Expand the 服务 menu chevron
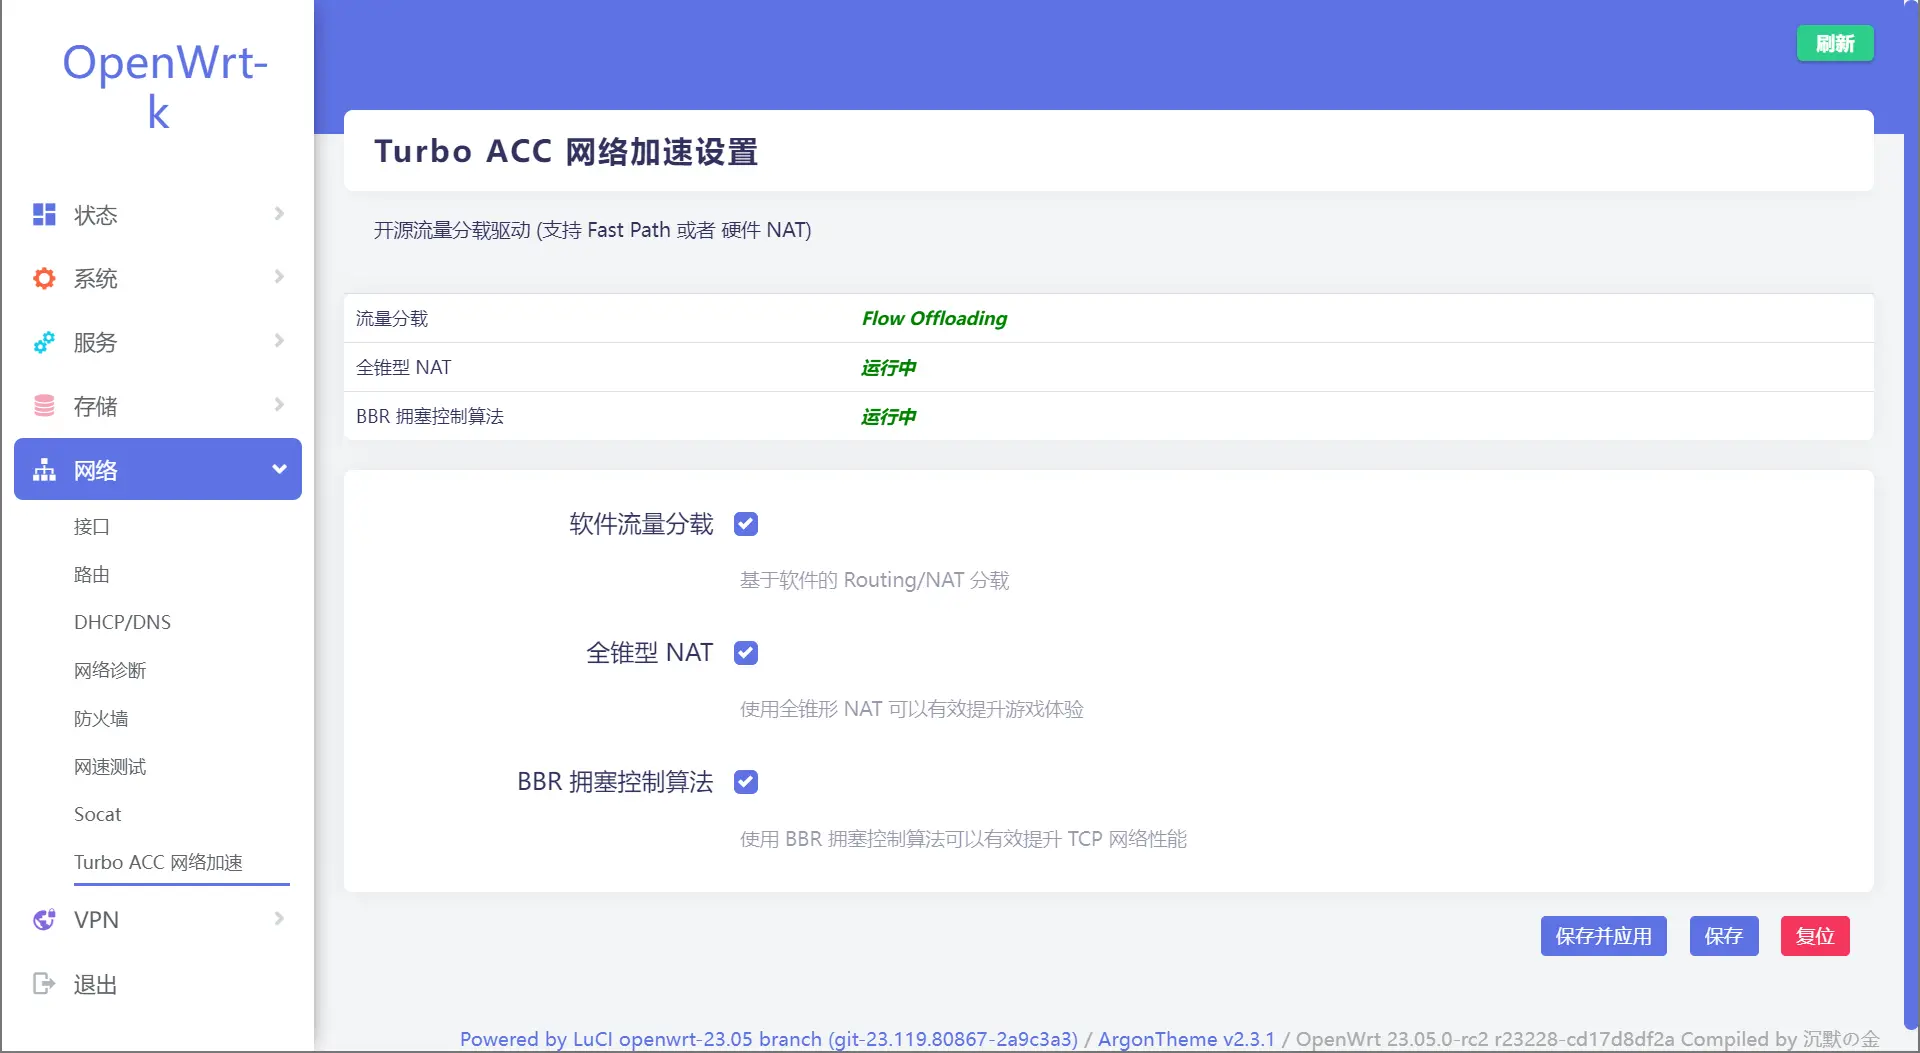This screenshot has width=1920, height=1053. 279,340
